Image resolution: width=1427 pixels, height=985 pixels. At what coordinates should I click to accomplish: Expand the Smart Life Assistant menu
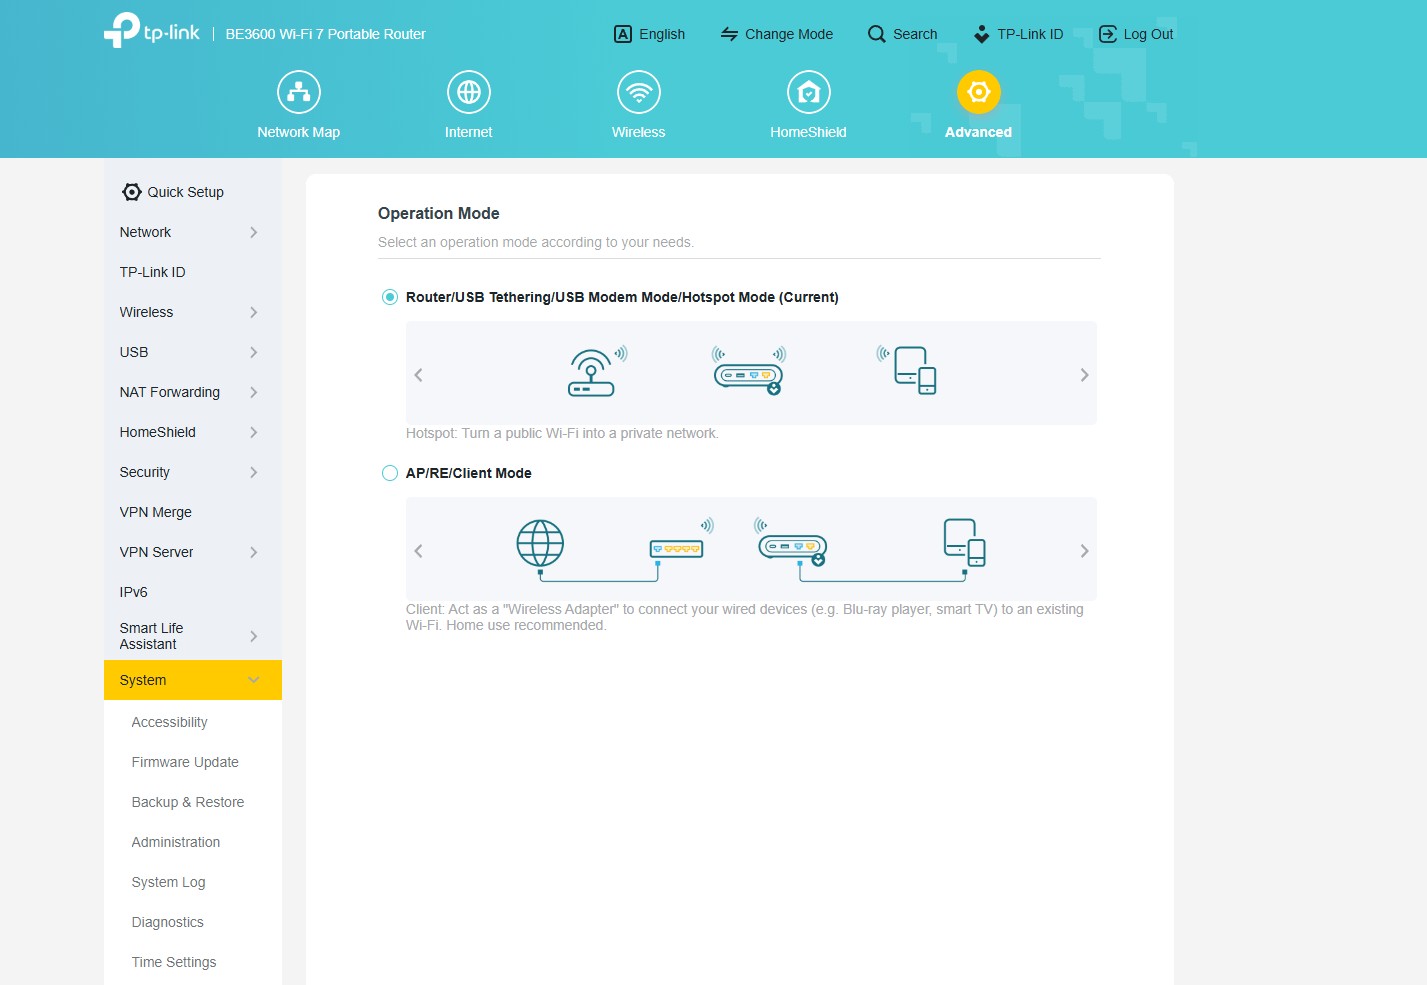(x=193, y=636)
